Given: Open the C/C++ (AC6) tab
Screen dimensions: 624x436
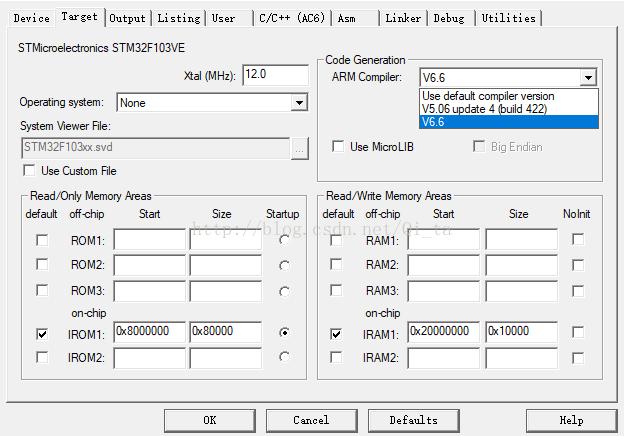Looking at the screenshot, I should coord(292,18).
